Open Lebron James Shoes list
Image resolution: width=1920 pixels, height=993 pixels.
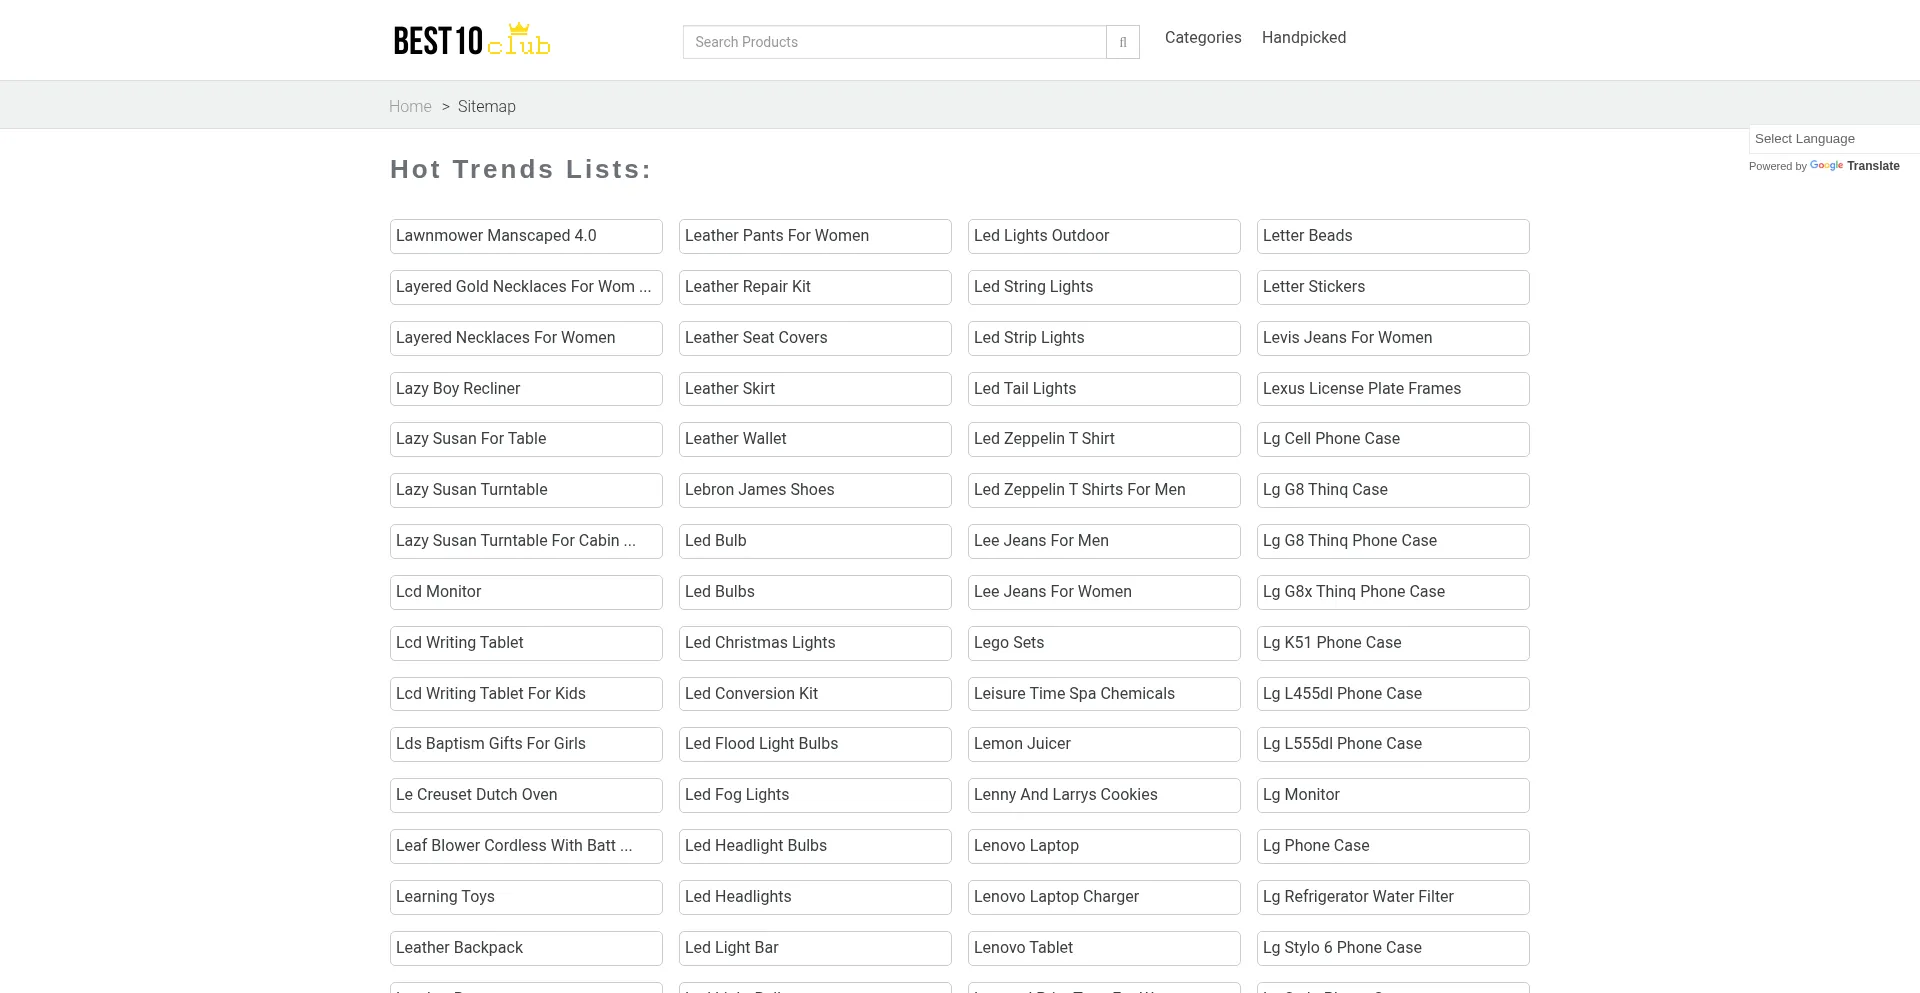click(x=814, y=490)
